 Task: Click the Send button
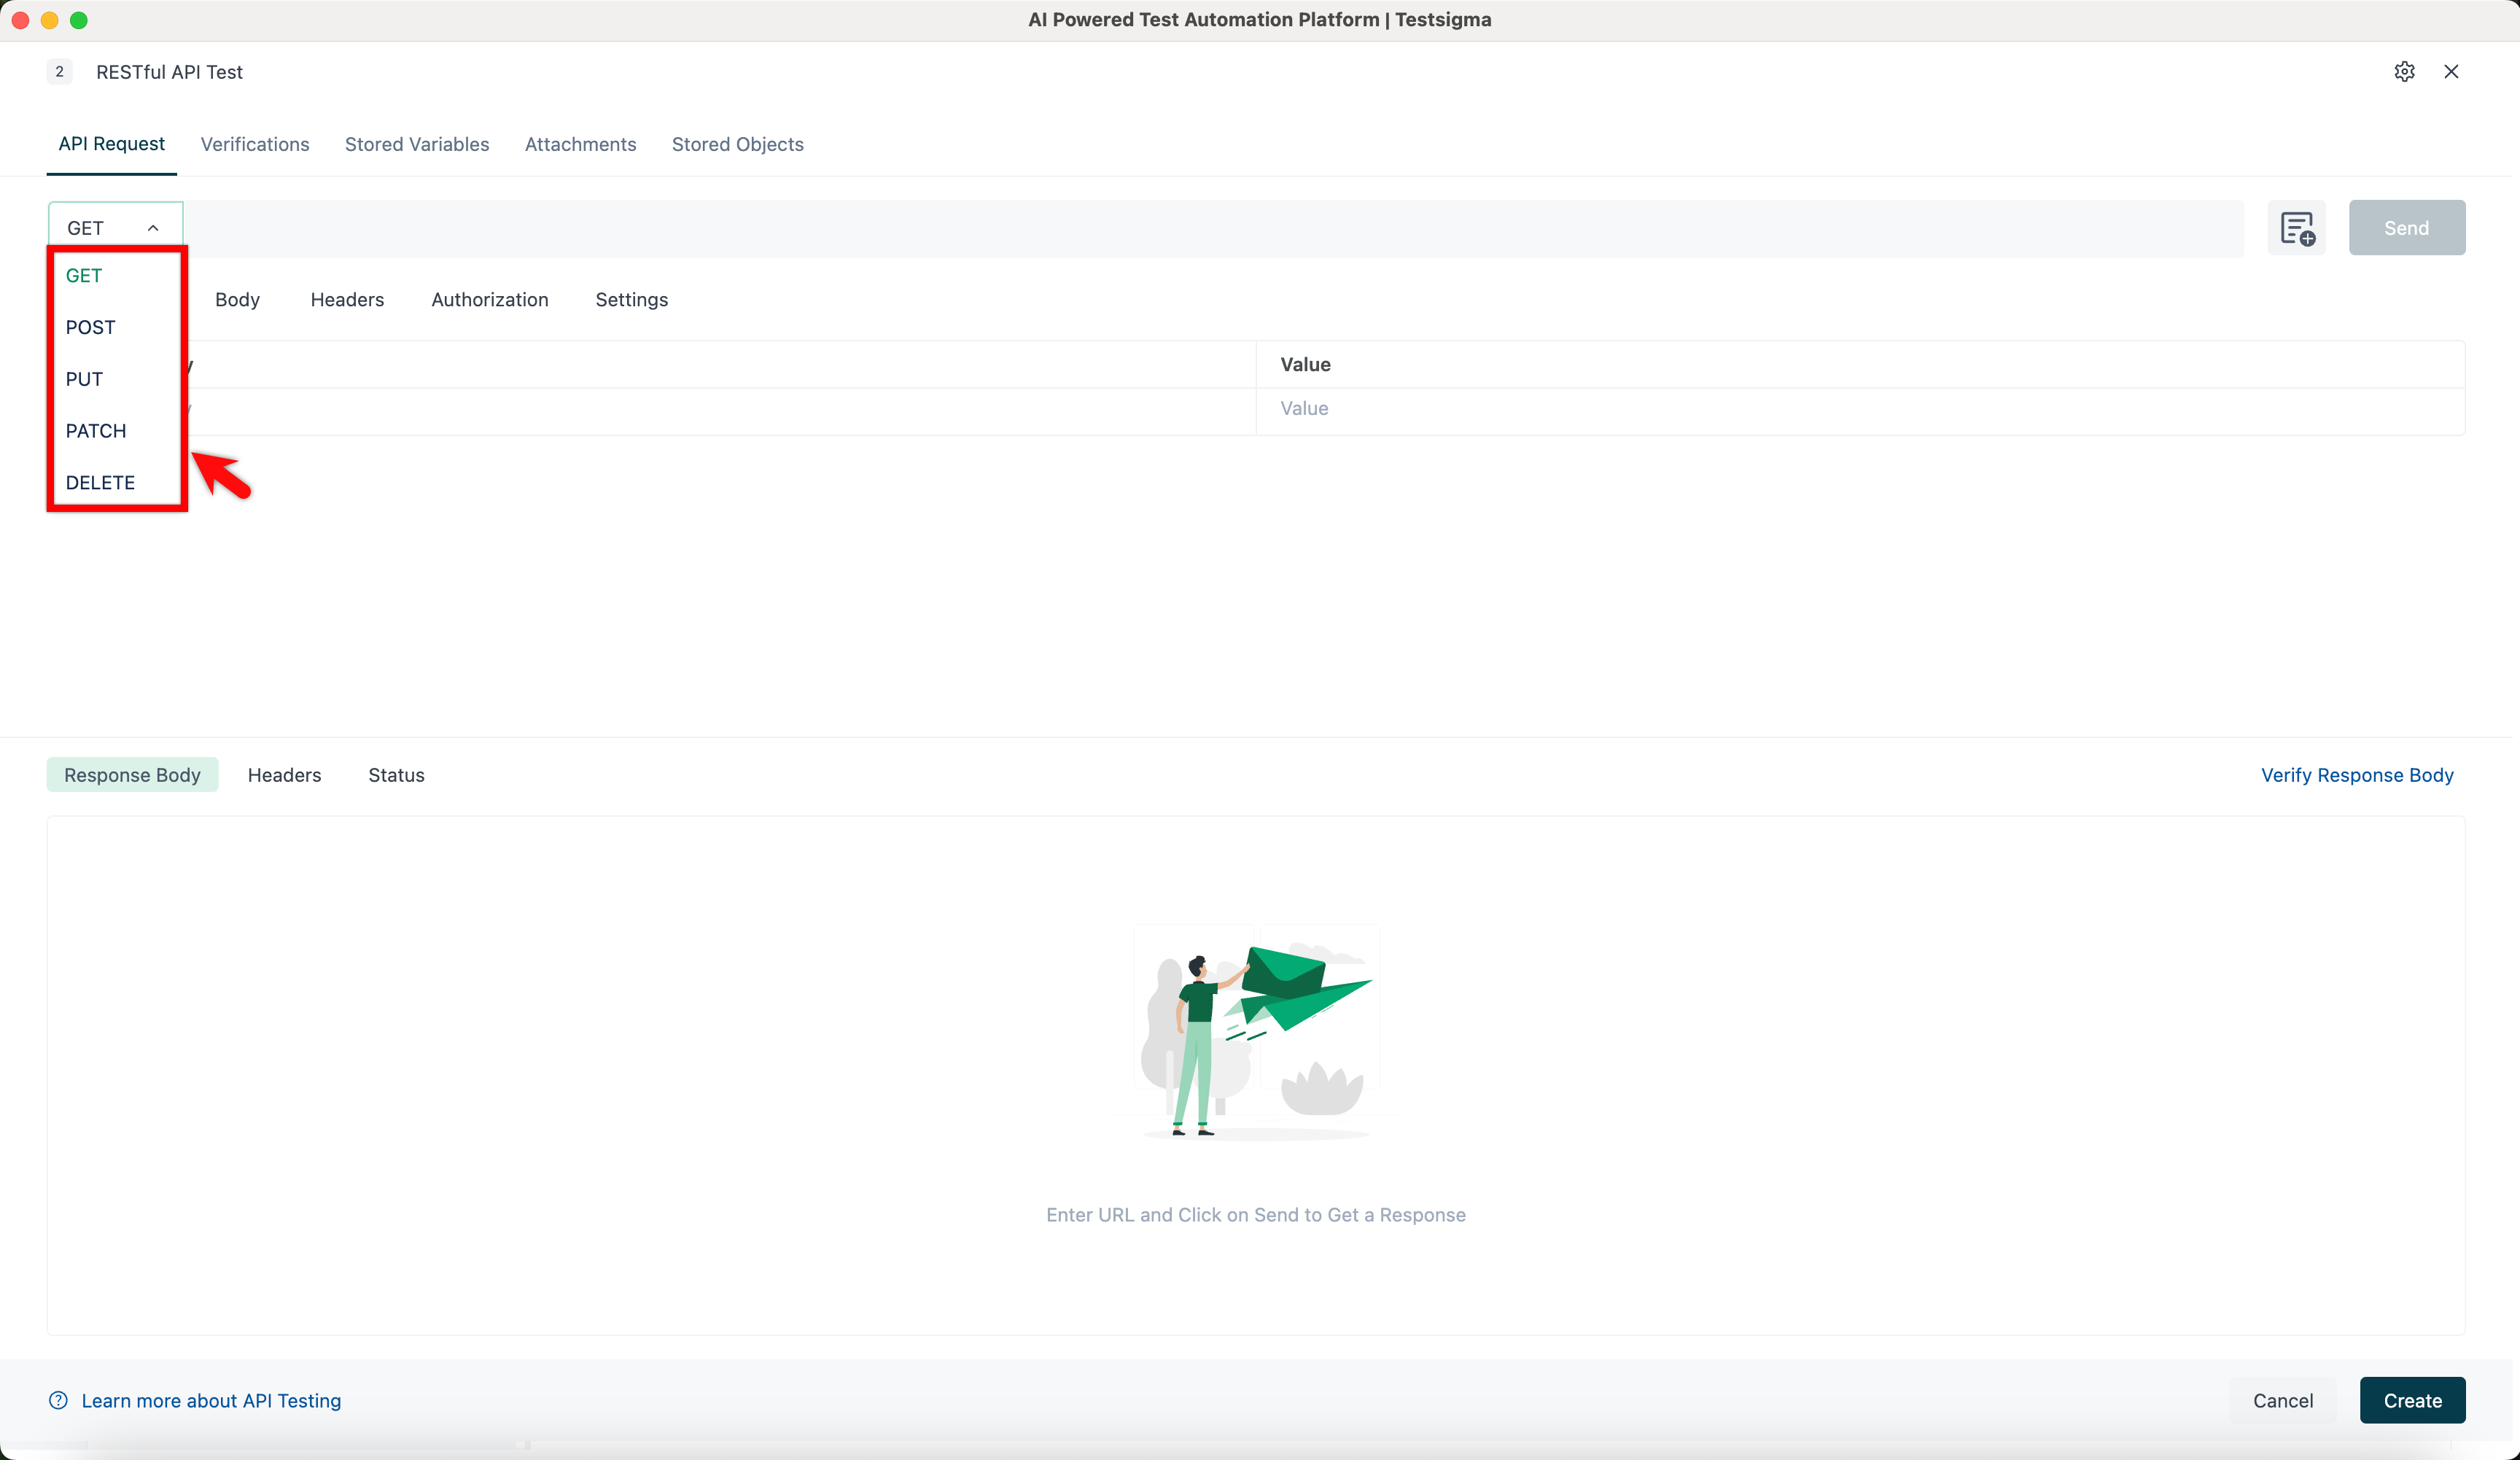[x=2406, y=227]
